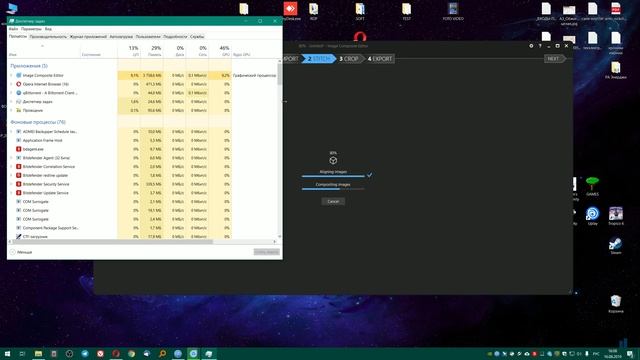
Task: Switch to the Журнал приложений tab
Action: point(88,37)
